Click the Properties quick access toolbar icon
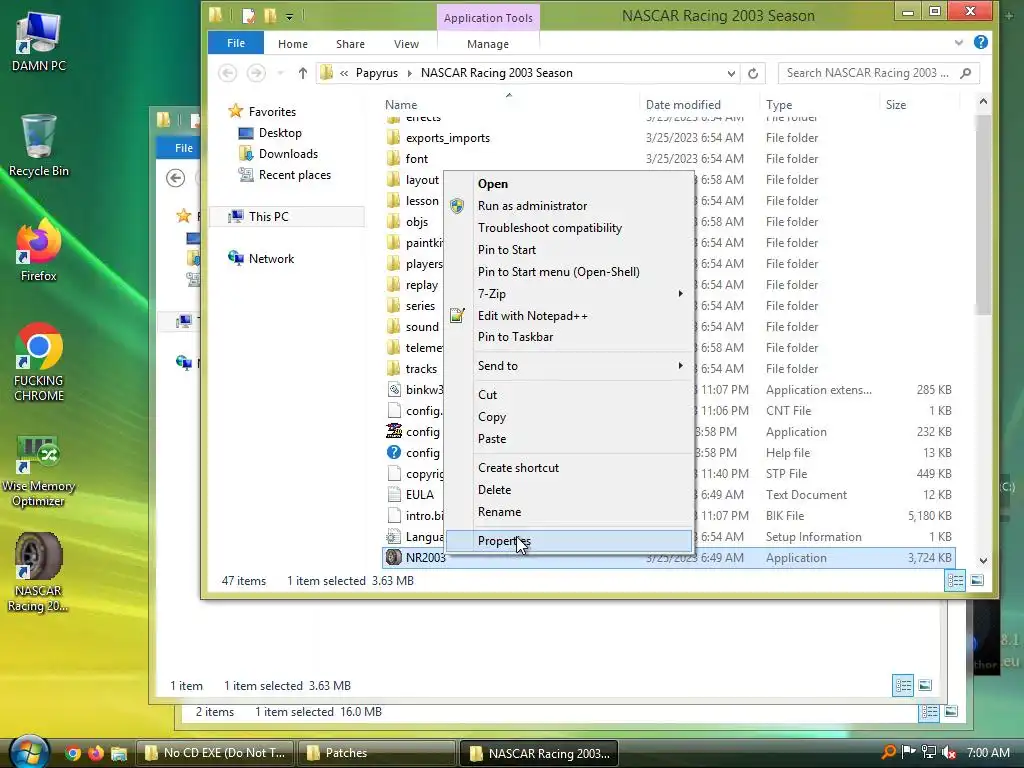 coord(248,15)
